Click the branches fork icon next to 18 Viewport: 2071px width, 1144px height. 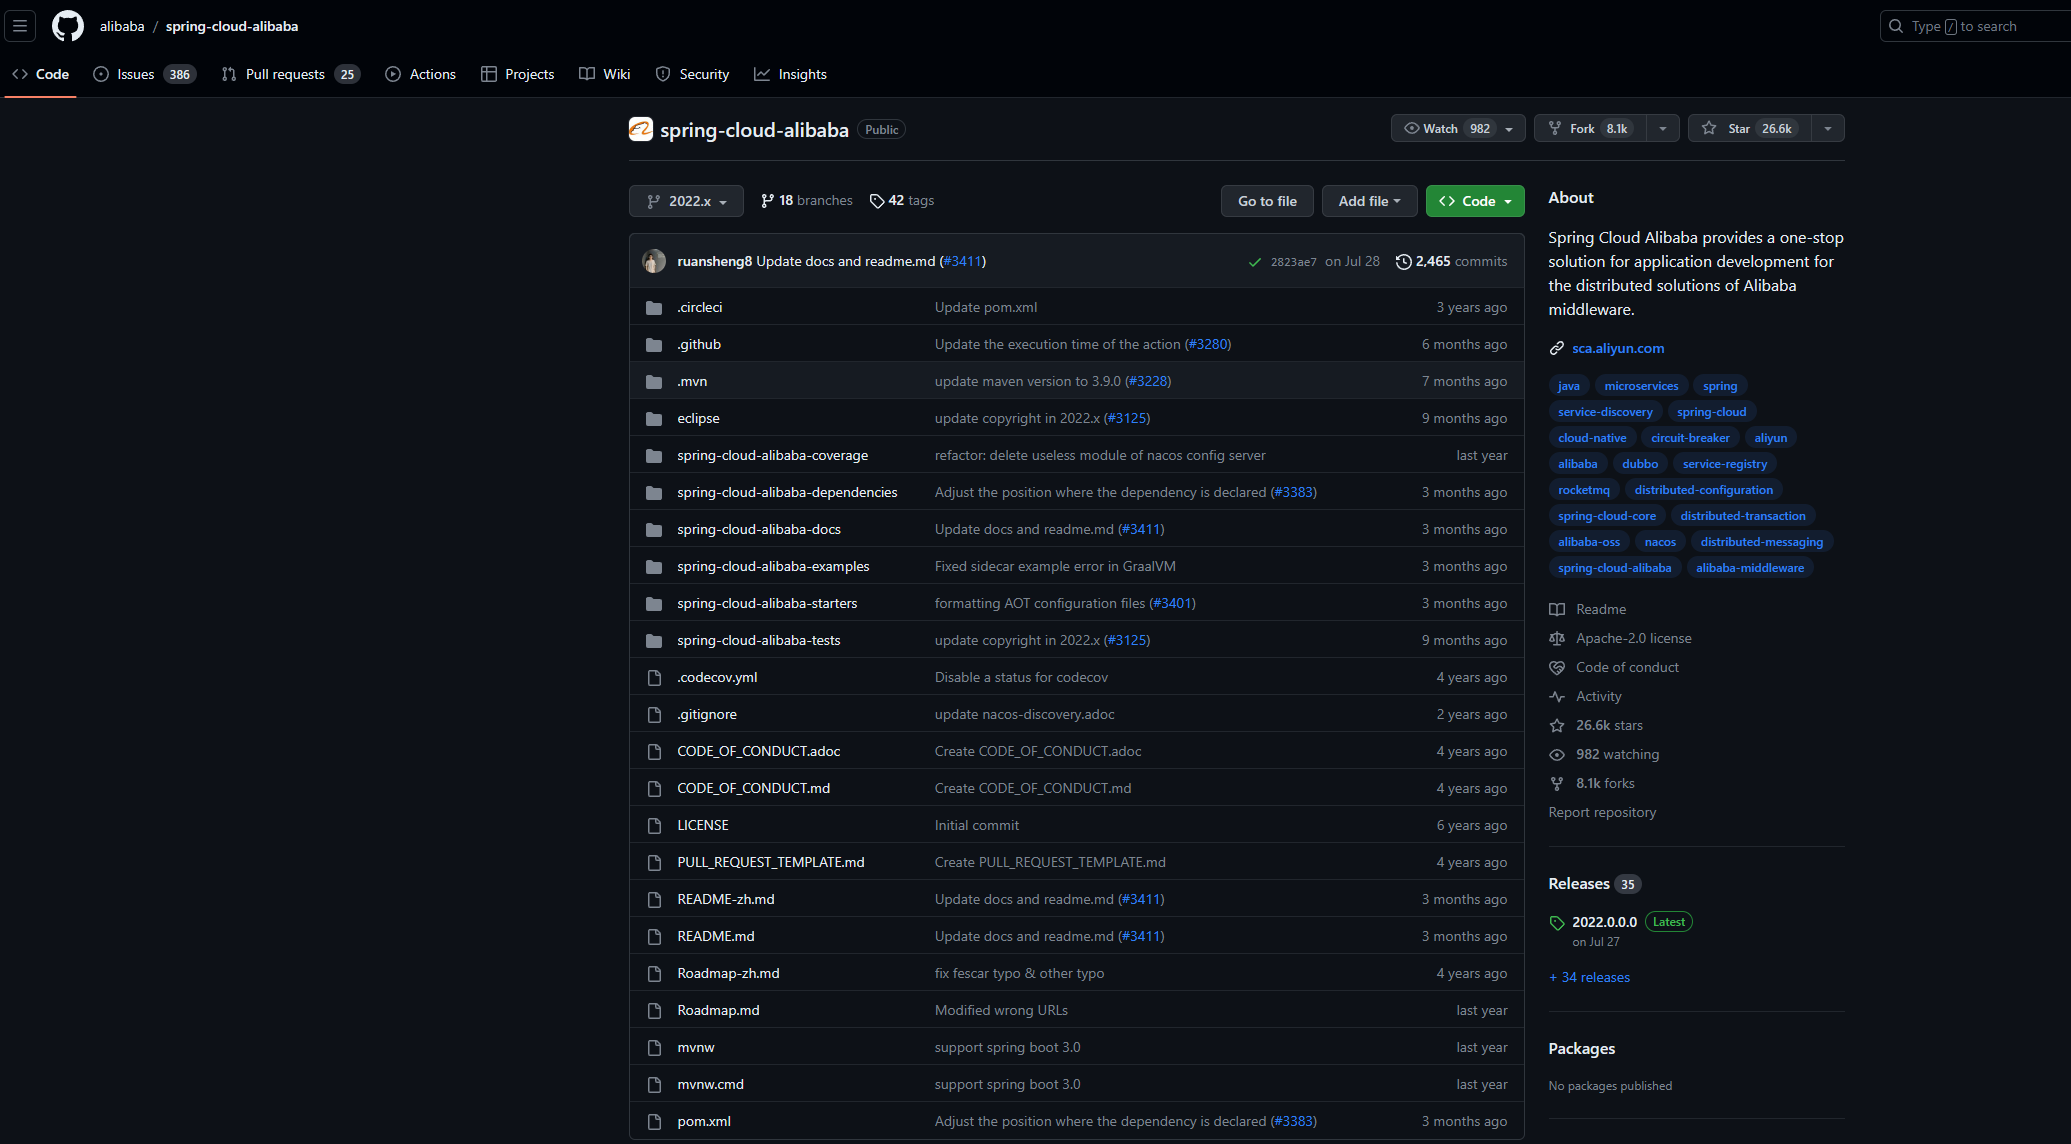pyautogui.click(x=767, y=201)
